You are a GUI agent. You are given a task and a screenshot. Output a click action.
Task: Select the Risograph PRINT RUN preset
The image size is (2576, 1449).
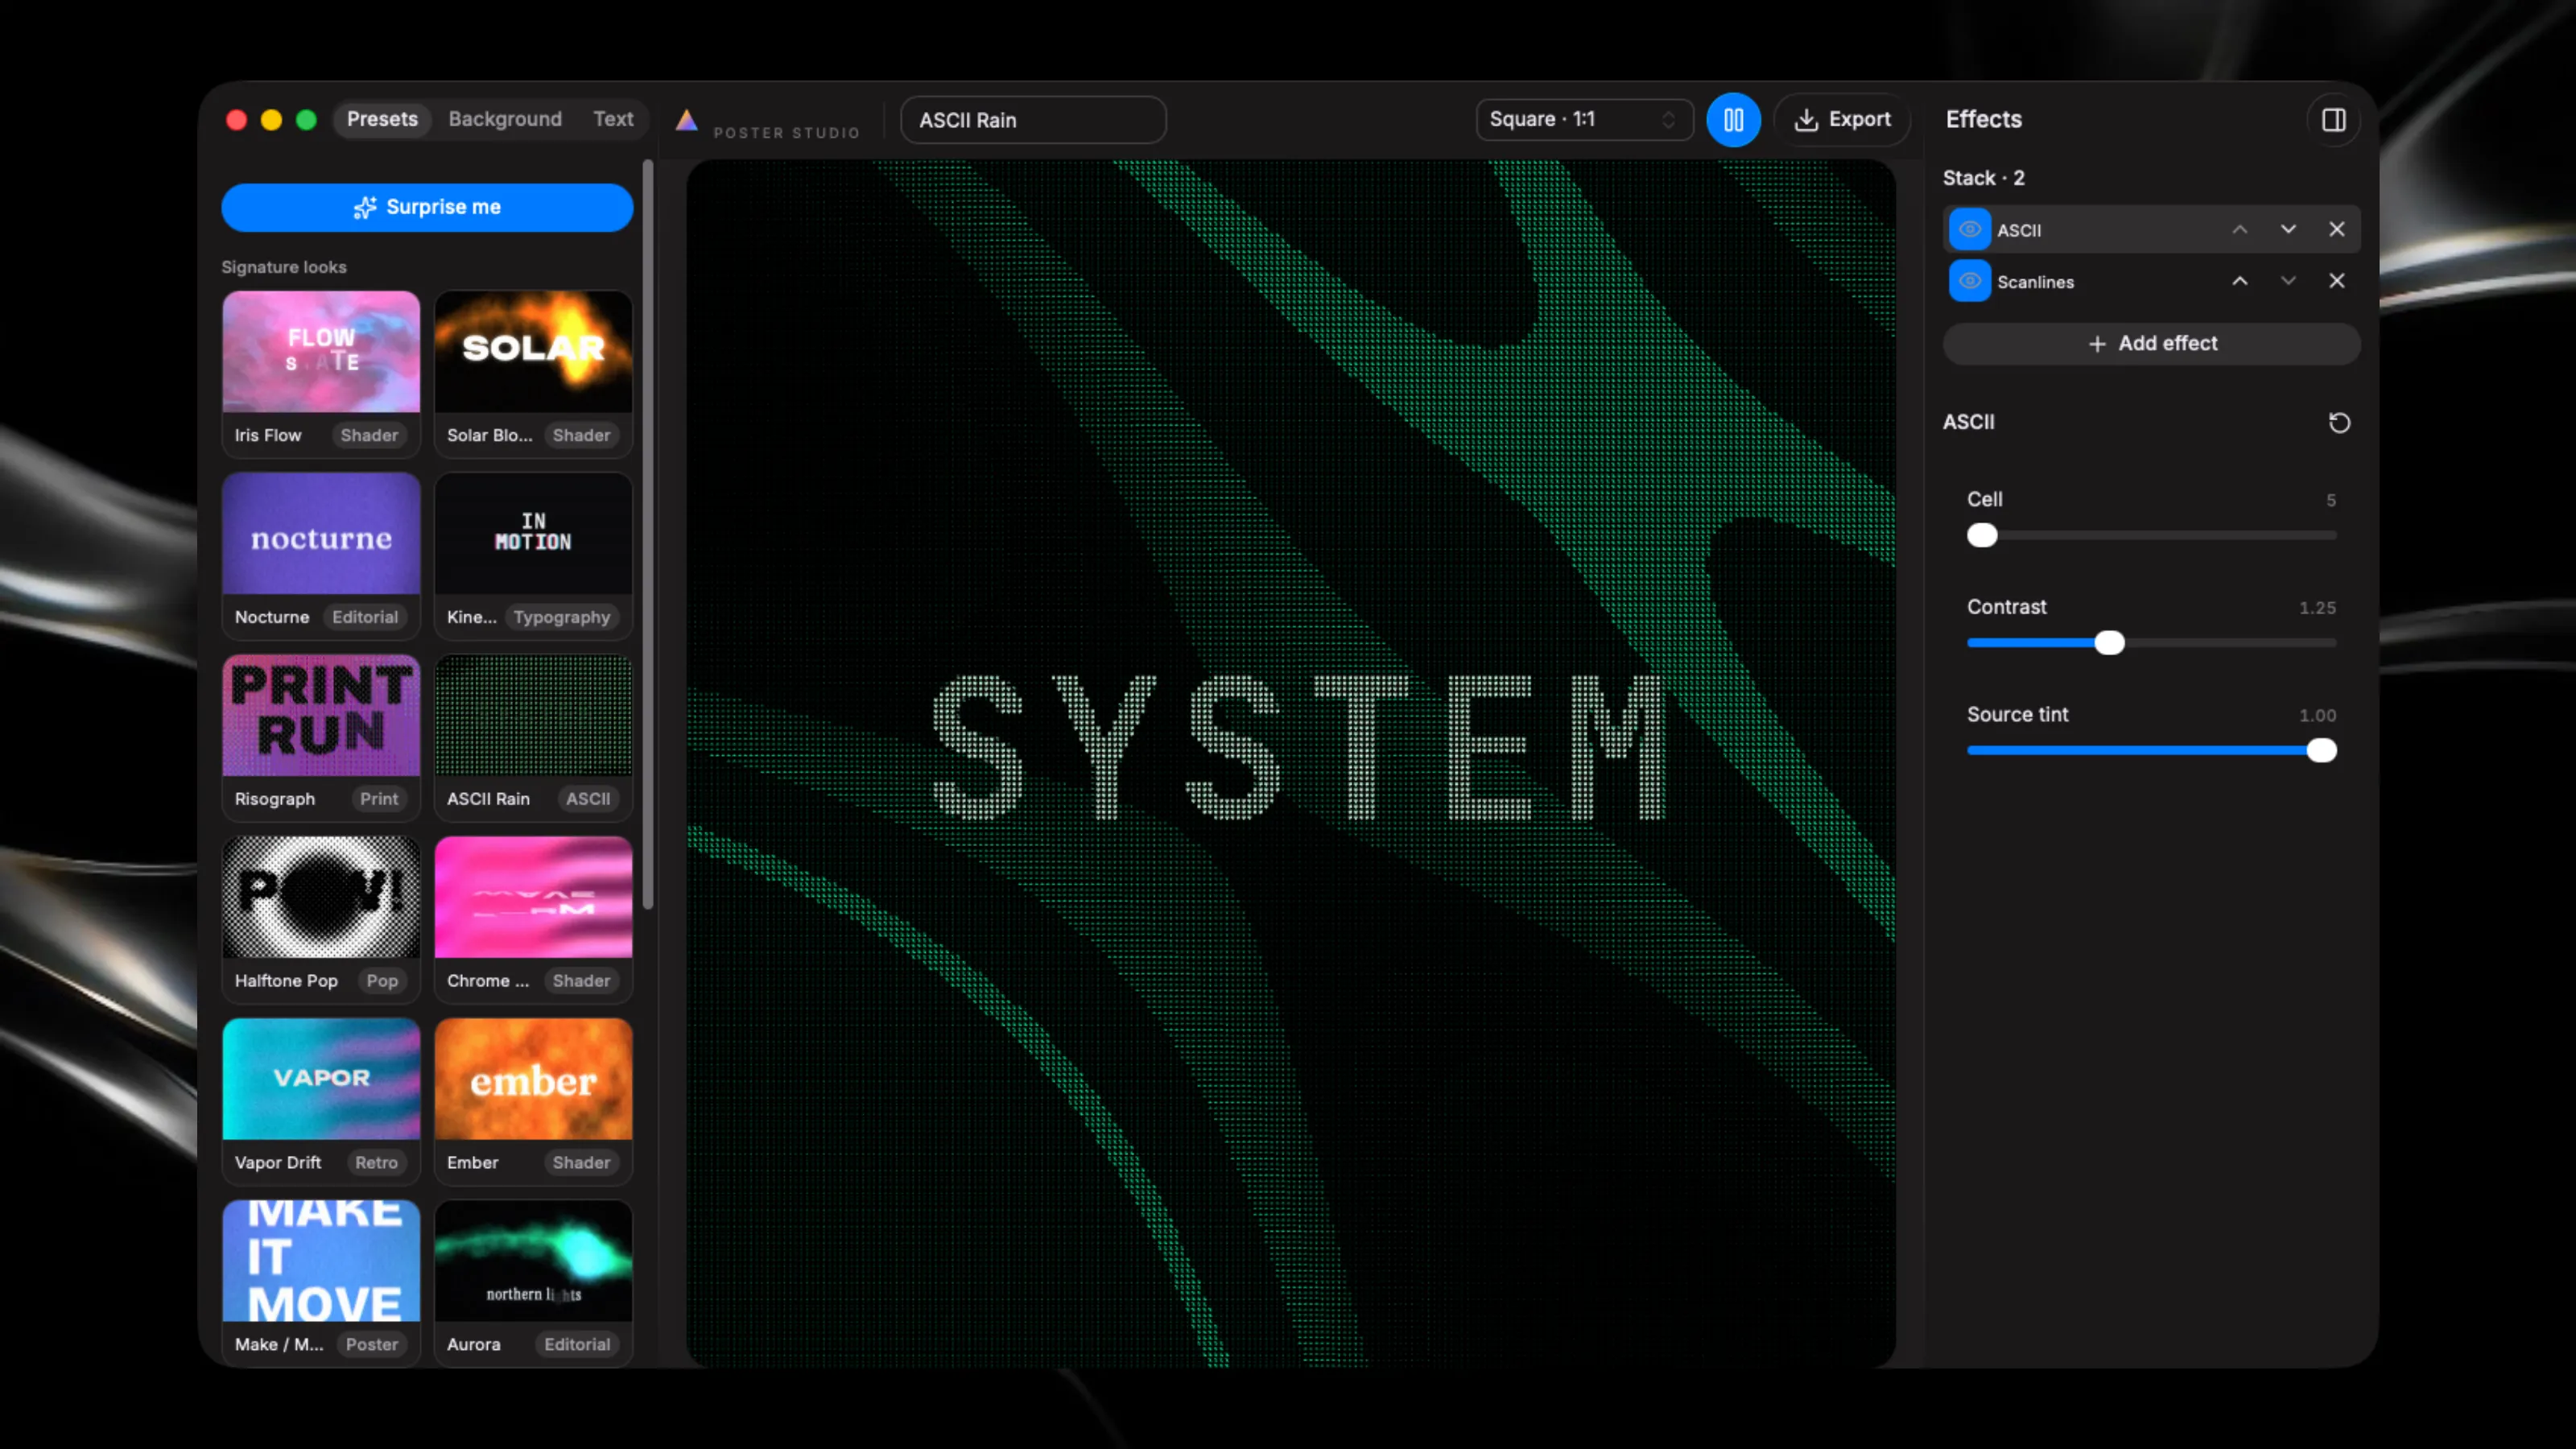coord(321,716)
